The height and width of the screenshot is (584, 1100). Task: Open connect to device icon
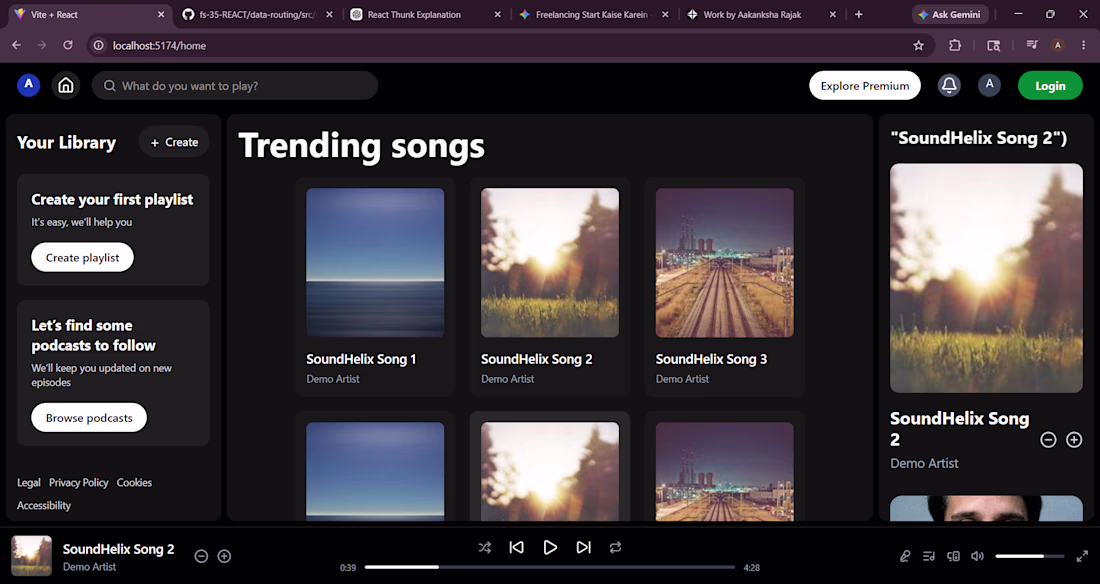click(953, 556)
